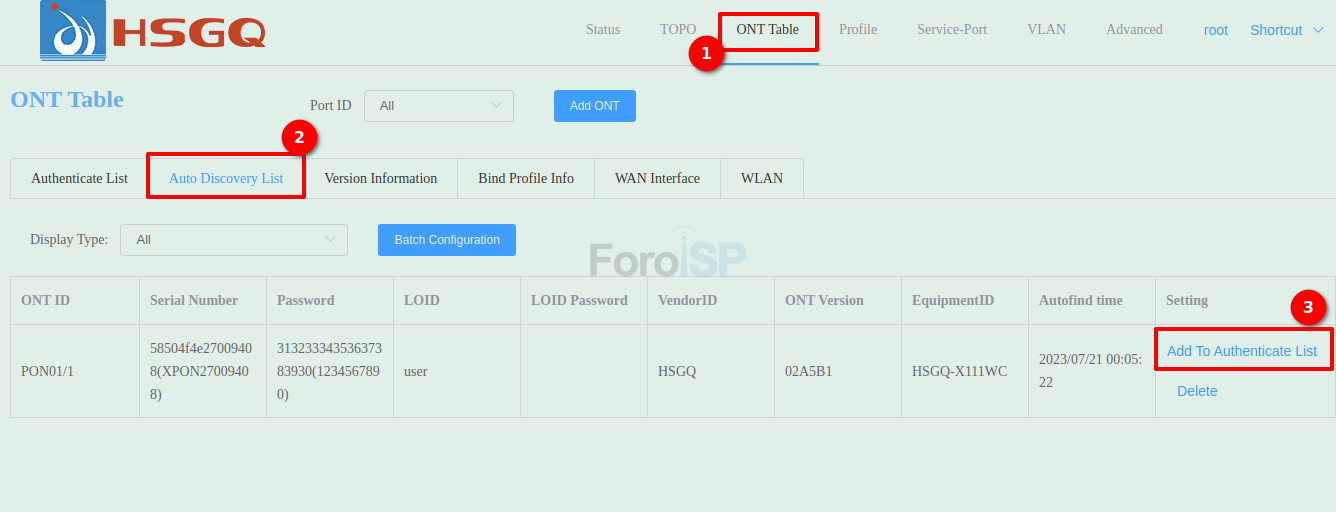The height and width of the screenshot is (512, 1336).
Task: Open the Advanced menu
Action: point(1133,30)
